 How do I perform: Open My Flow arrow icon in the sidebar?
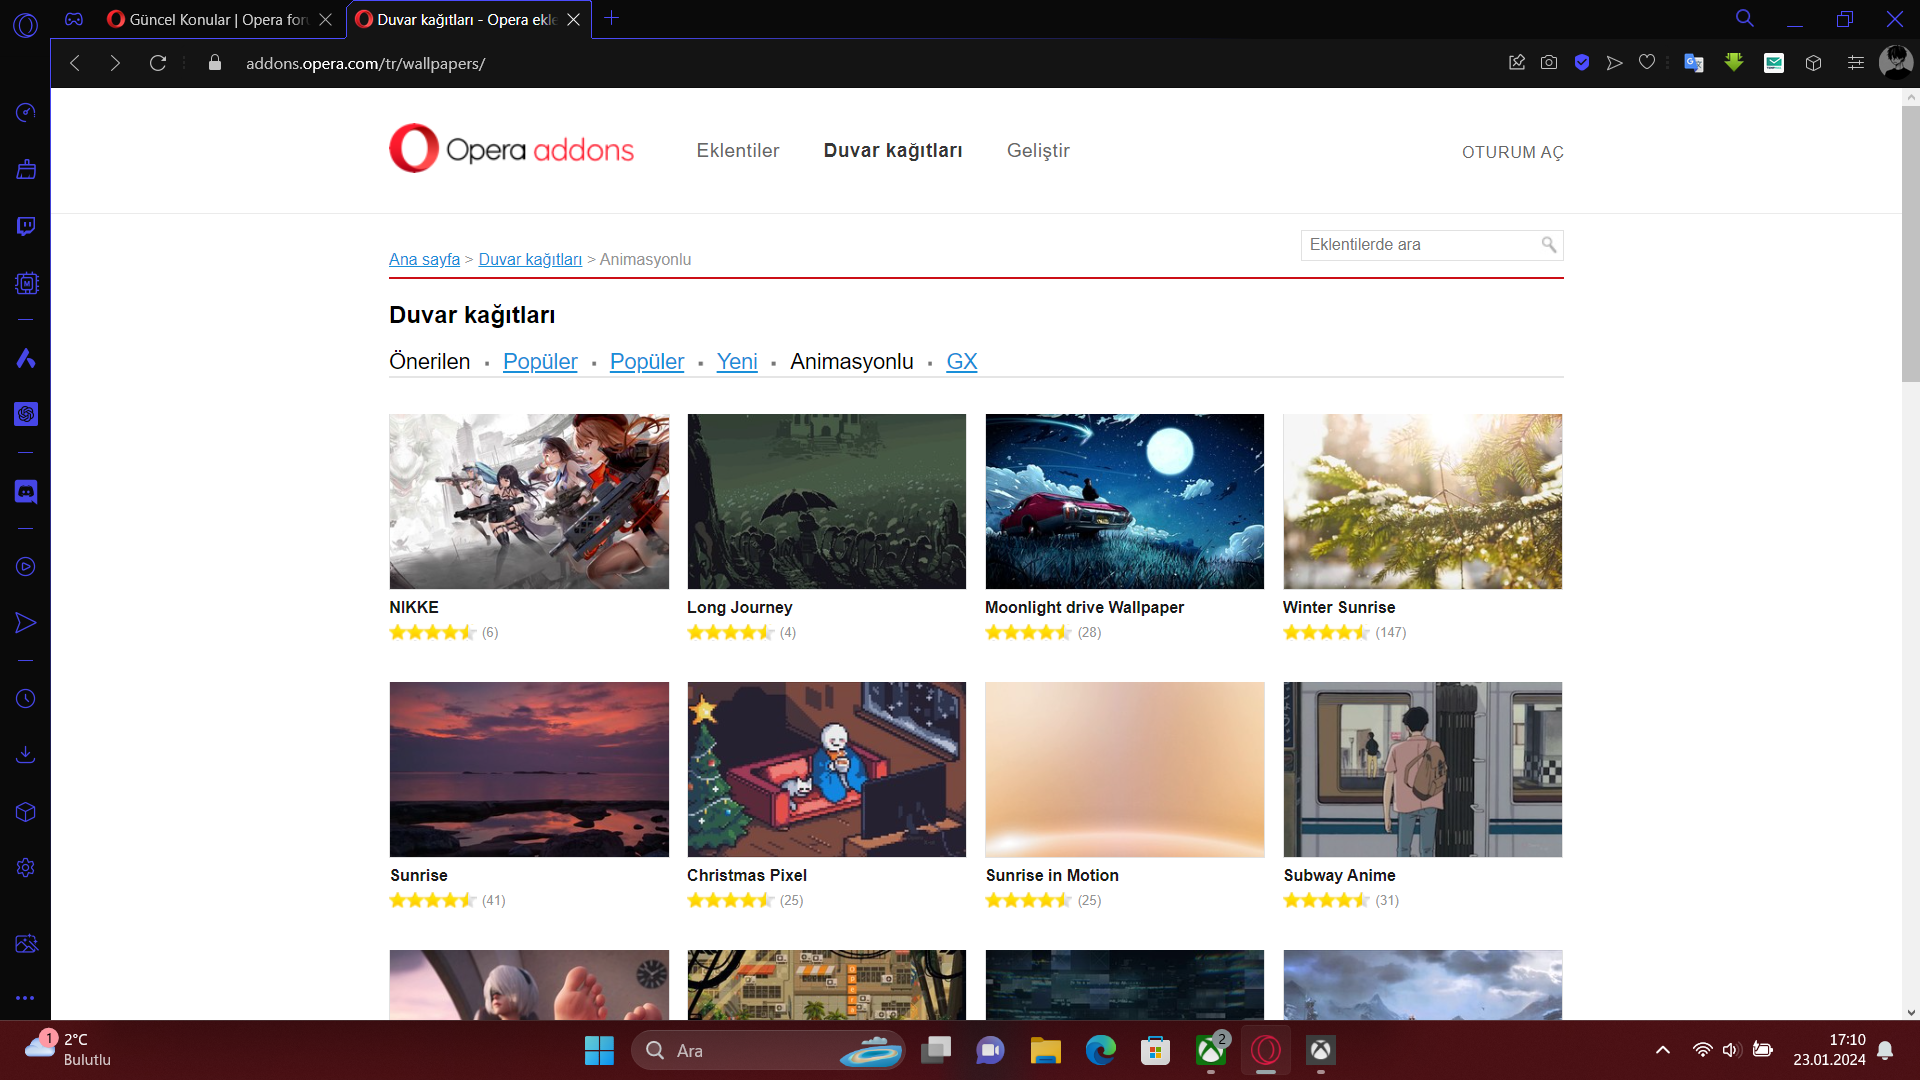[26, 623]
